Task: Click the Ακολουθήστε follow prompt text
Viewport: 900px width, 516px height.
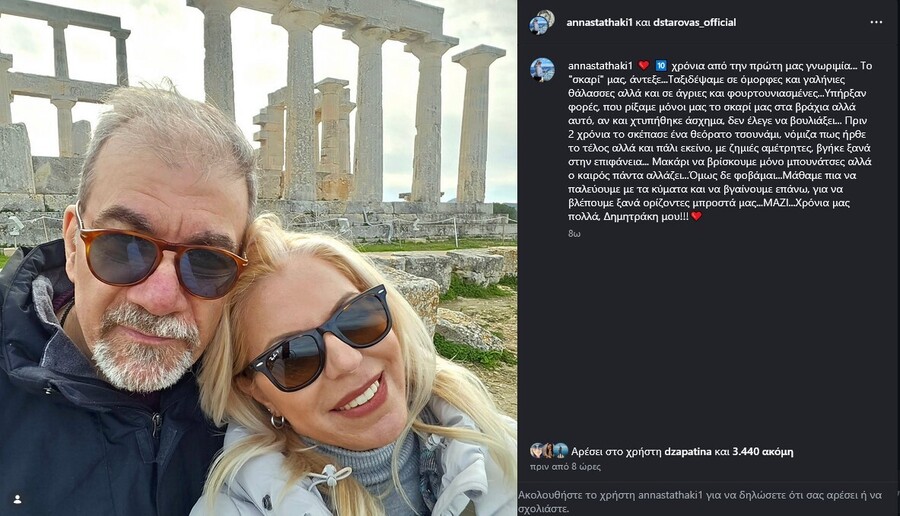Action: [708, 502]
